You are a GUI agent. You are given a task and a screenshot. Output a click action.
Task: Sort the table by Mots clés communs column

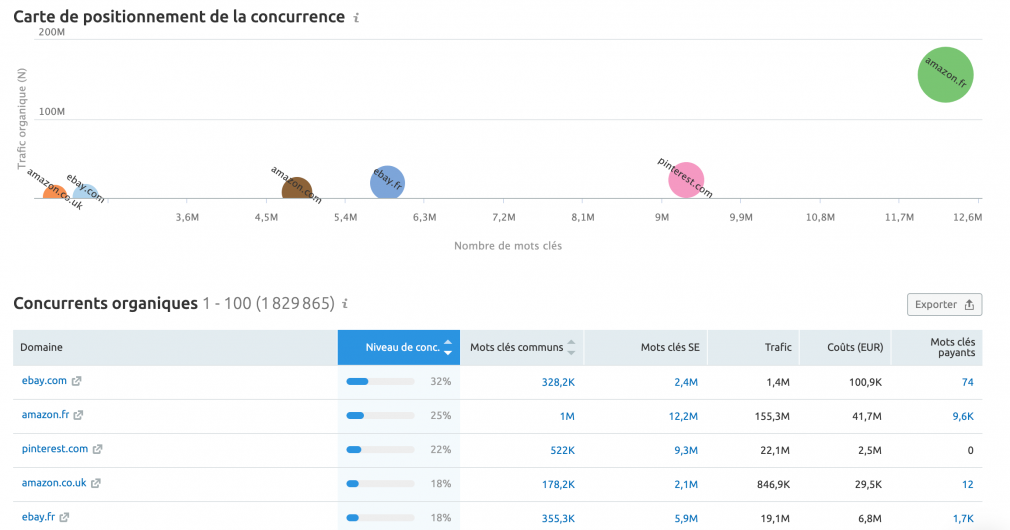[522, 348]
